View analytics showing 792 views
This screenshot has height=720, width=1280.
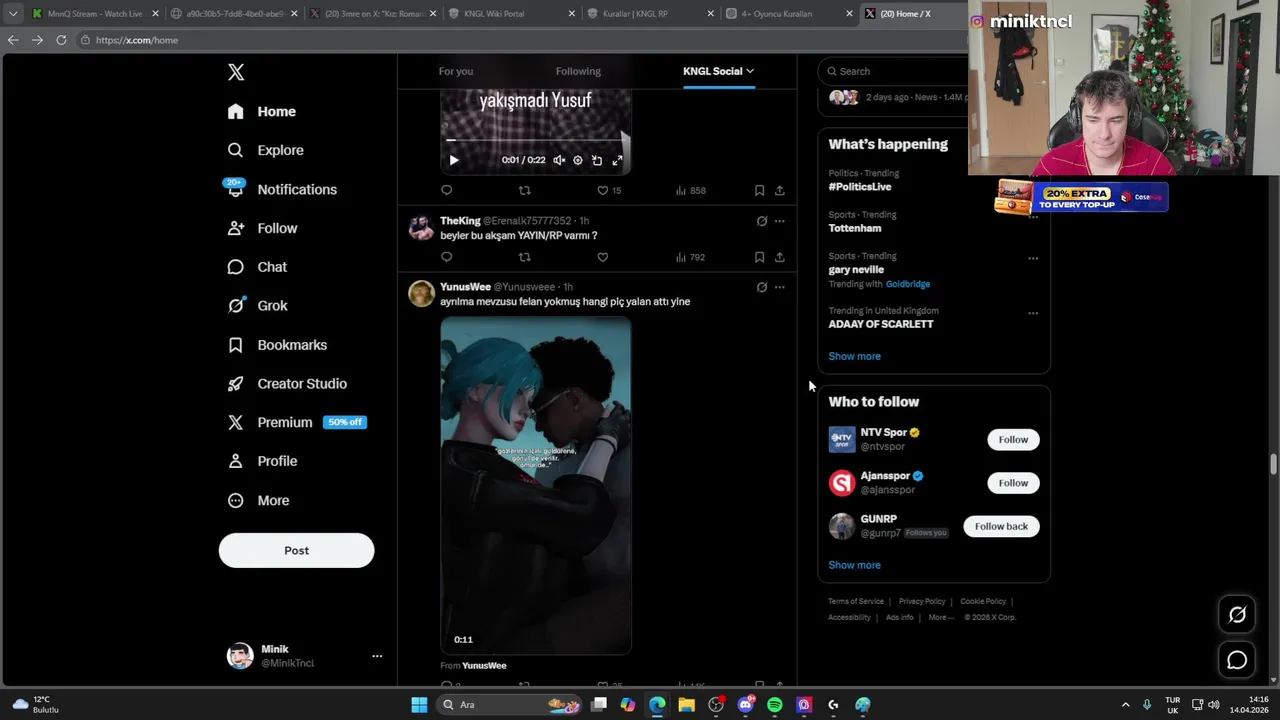point(690,257)
